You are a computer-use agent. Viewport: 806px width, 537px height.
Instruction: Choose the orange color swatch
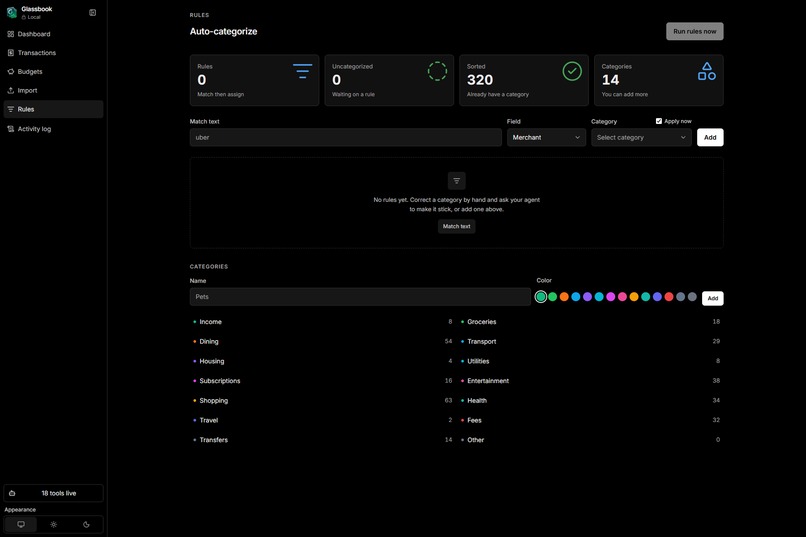(564, 297)
